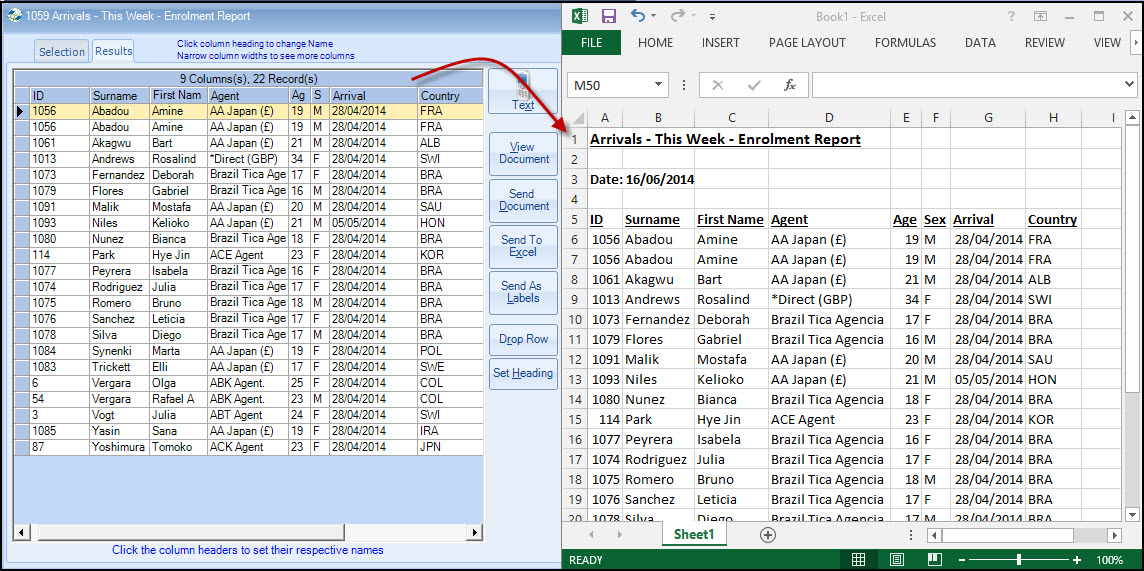This screenshot has height=571, width=1144.
Task: Click the Excel Save icon
Action: coord(609,16)
